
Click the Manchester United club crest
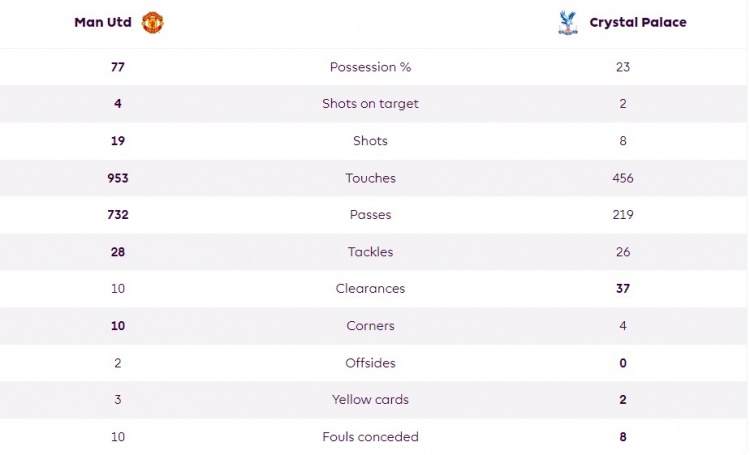pos(153,22)
